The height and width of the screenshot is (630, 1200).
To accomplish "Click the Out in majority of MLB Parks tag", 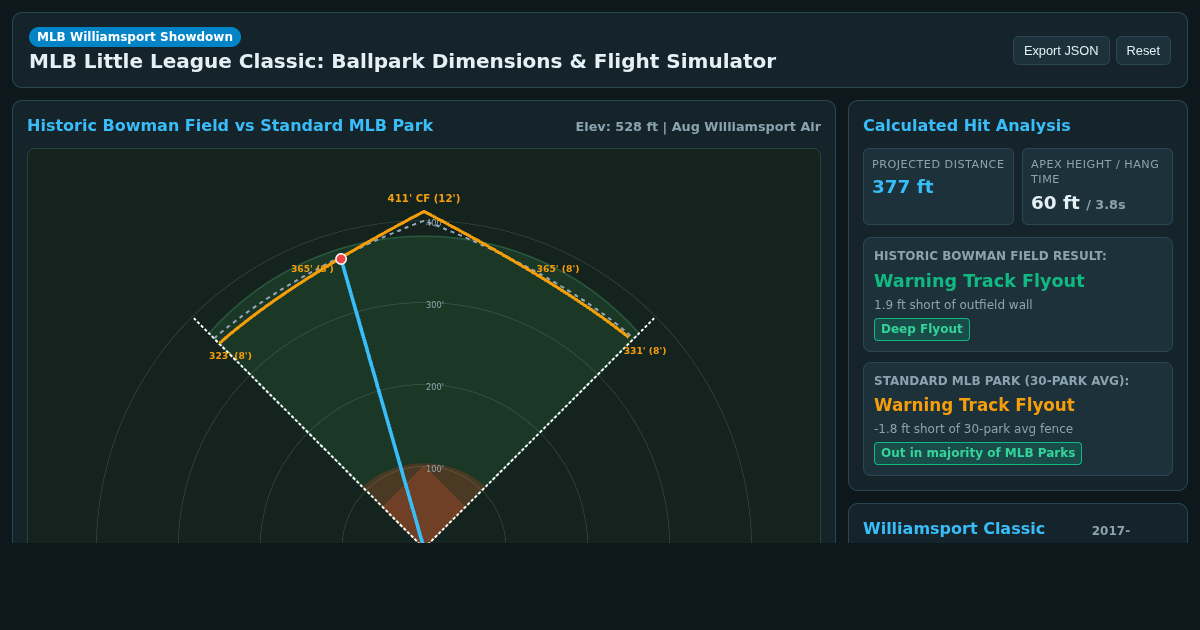I will [978, 453].
